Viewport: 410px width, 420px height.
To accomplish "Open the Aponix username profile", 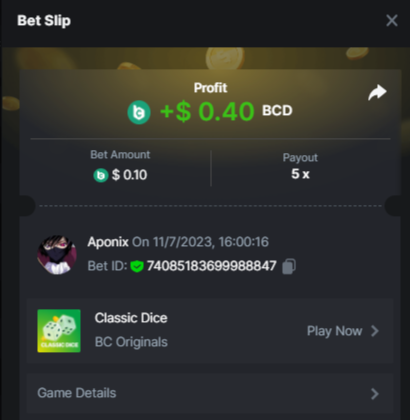I will (108, 242).
